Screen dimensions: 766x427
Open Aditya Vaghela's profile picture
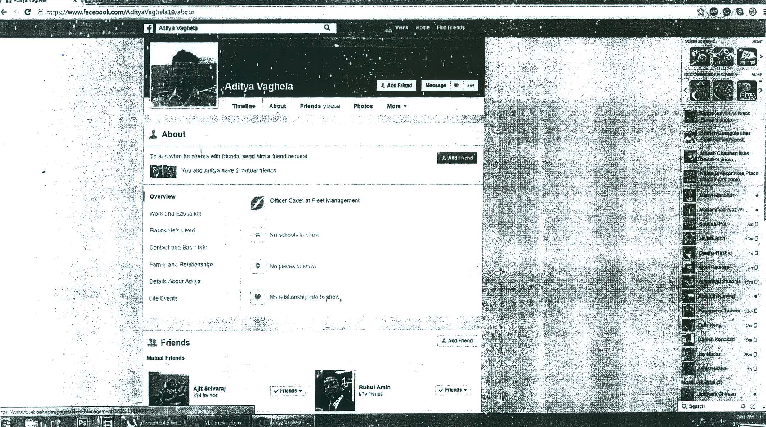tap(184, 74)
